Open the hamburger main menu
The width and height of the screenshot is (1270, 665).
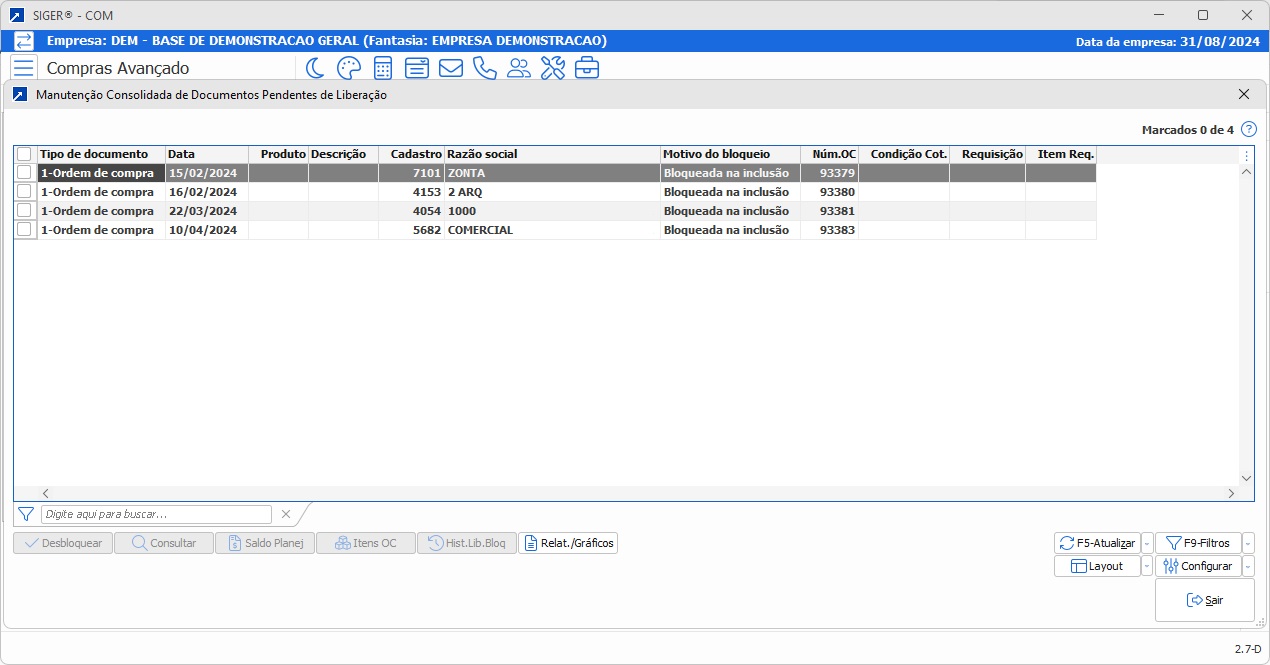coord(24,68)
